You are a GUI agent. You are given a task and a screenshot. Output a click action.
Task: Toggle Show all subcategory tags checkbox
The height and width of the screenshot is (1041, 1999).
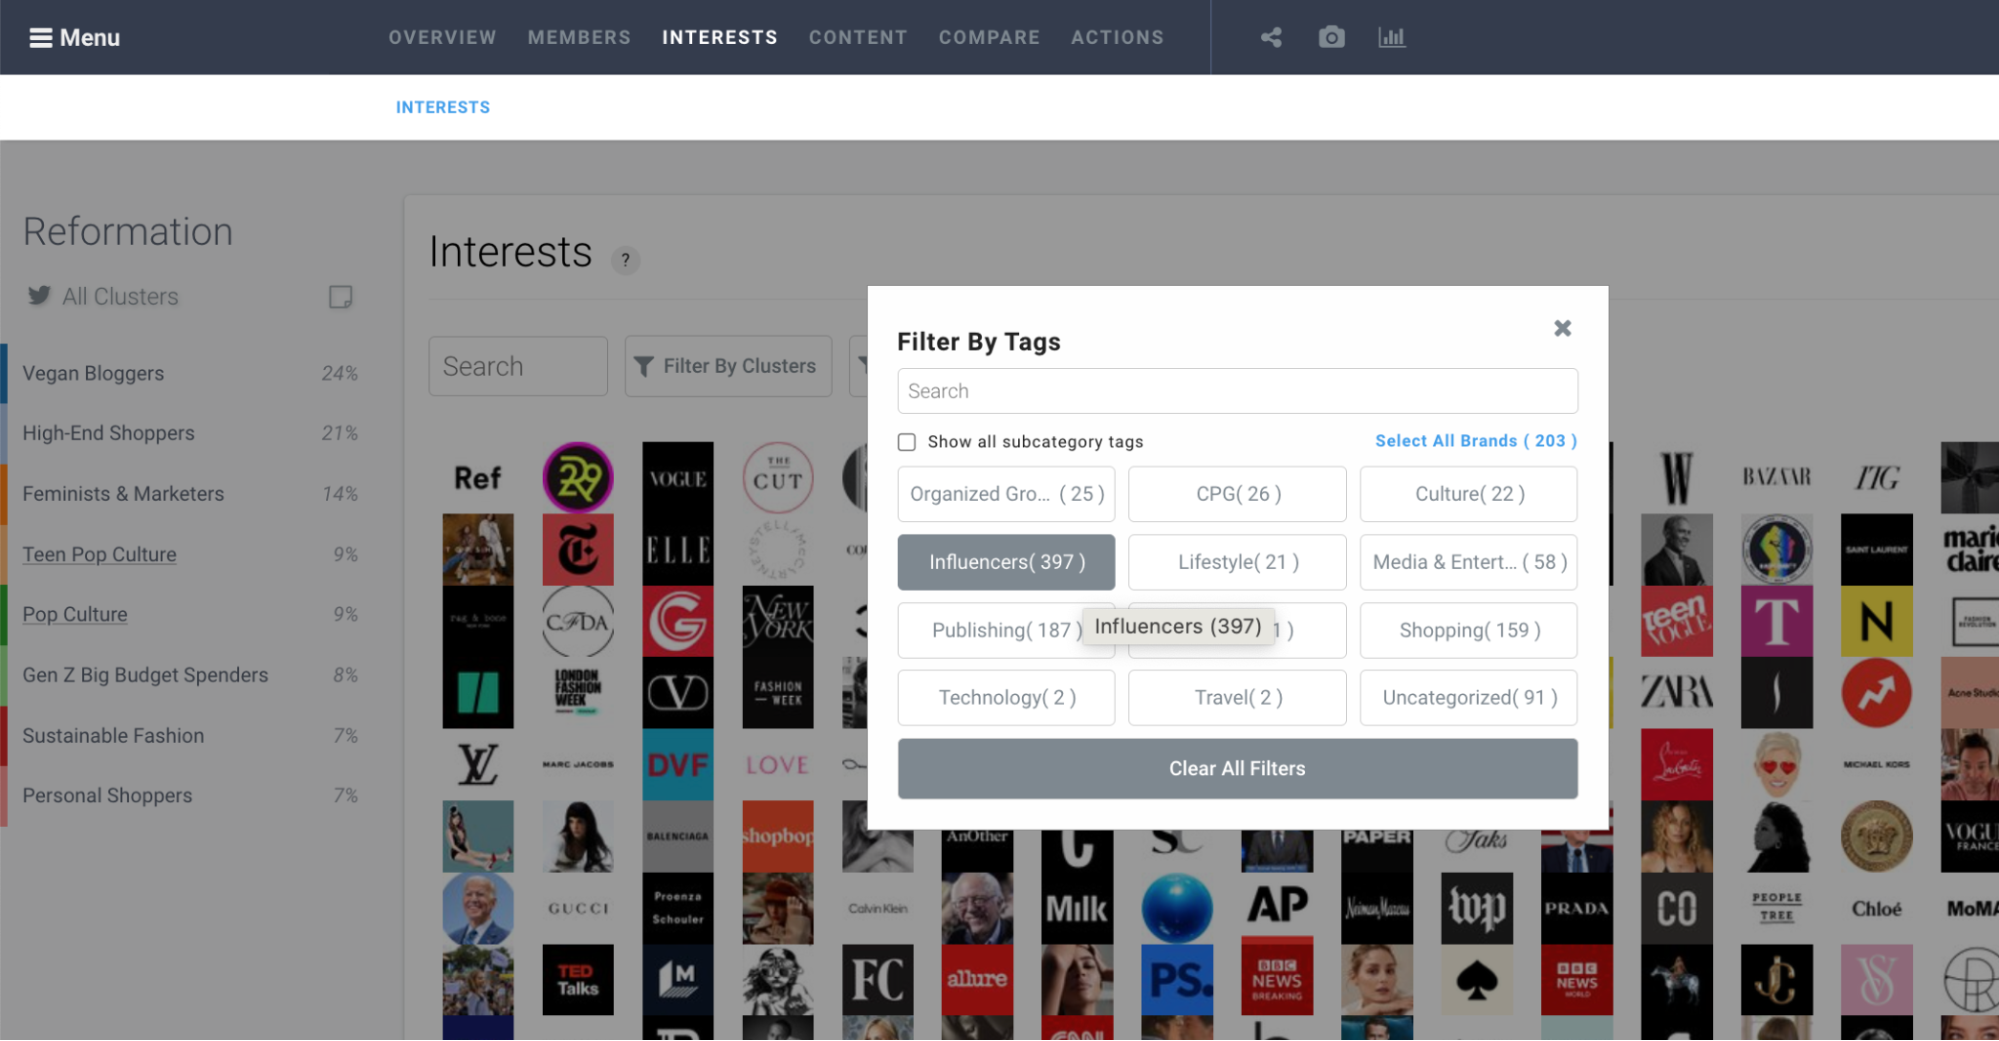[x=907, y=442]
